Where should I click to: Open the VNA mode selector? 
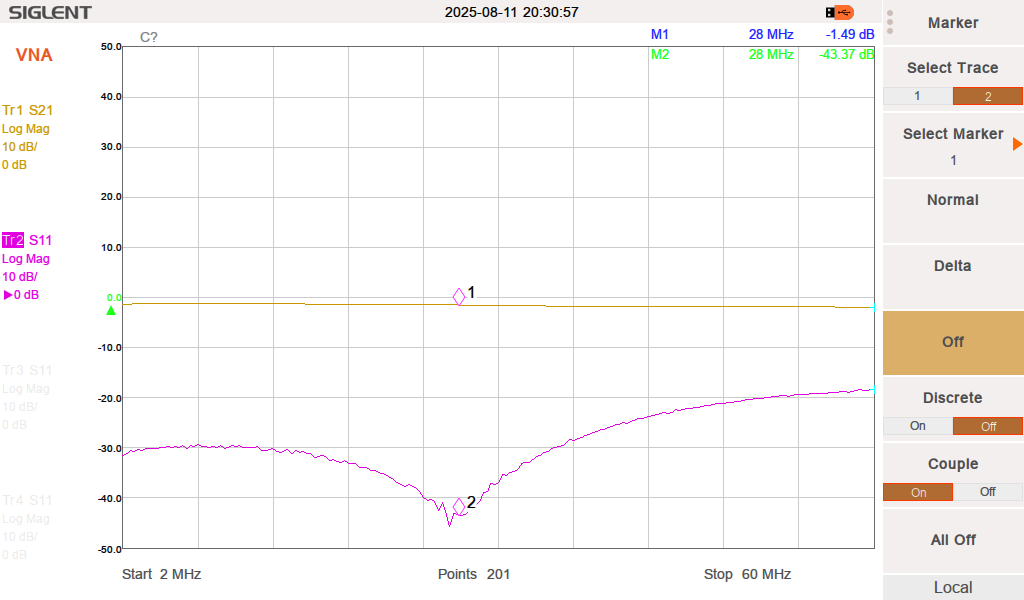click(32, 55)
